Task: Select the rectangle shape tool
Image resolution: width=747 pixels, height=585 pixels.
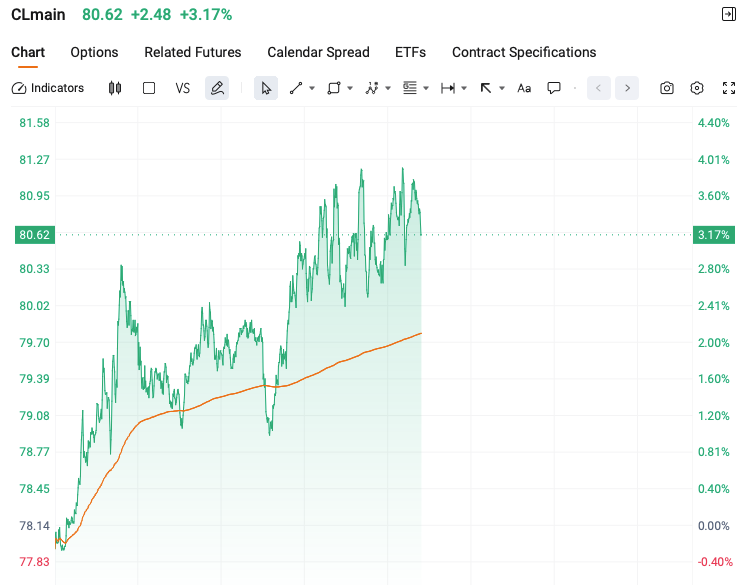Action: click(333, 88)
